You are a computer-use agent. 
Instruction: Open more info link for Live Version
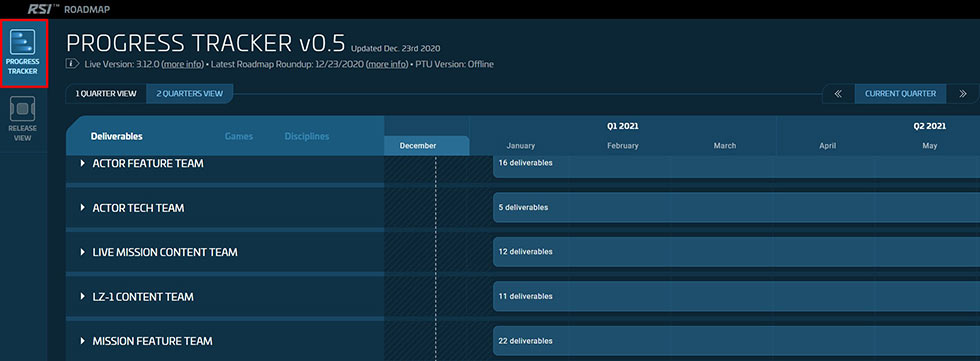182,64
